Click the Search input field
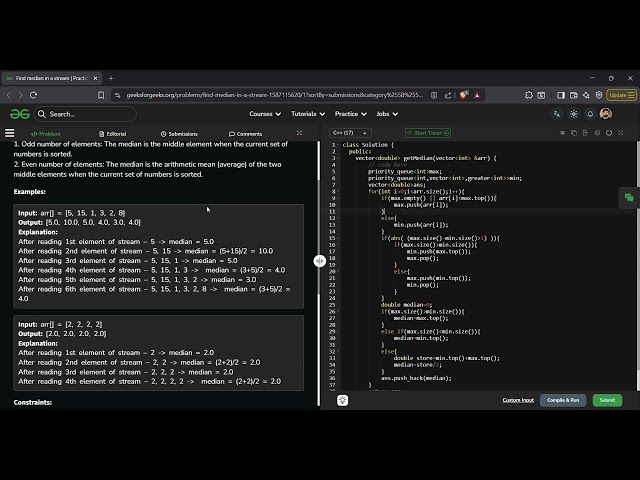Viewport: 640px width, 480px height. point(86,114)
